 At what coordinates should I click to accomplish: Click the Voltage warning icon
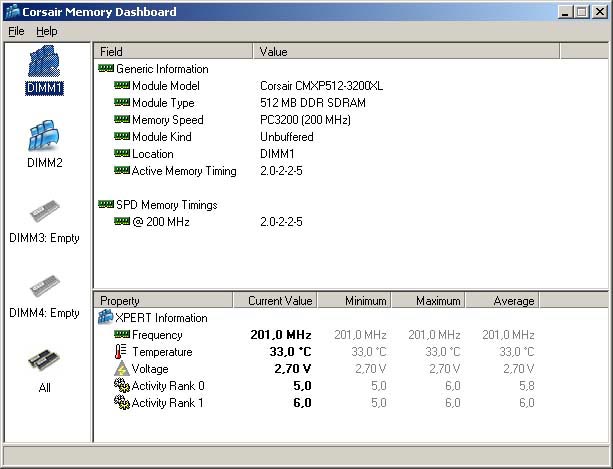tap(121, 369)
